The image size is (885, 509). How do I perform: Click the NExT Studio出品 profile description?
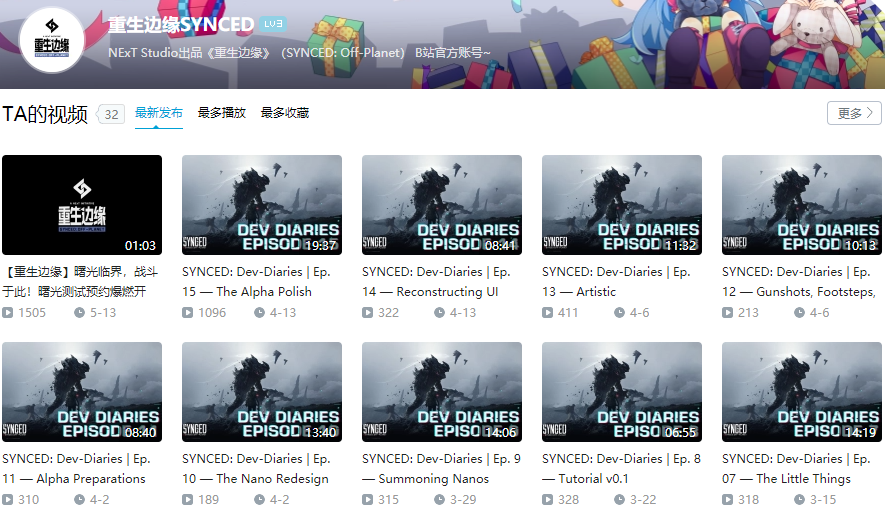click(x=300, y=53)
